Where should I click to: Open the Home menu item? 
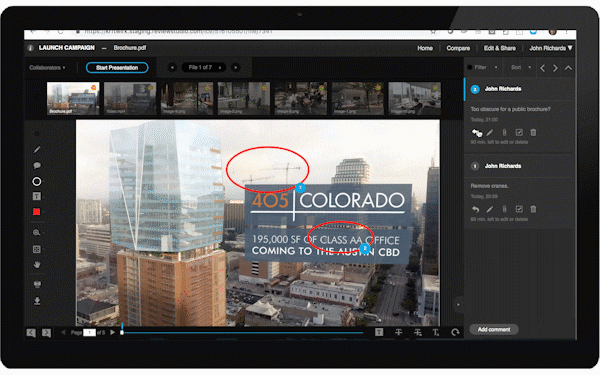[425, 48]
